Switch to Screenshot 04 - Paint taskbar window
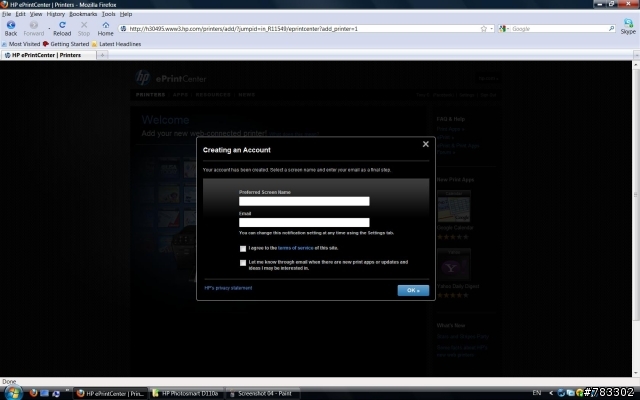Image resolution: width=640 pixels, height=400 pixels. pos(262,393)
